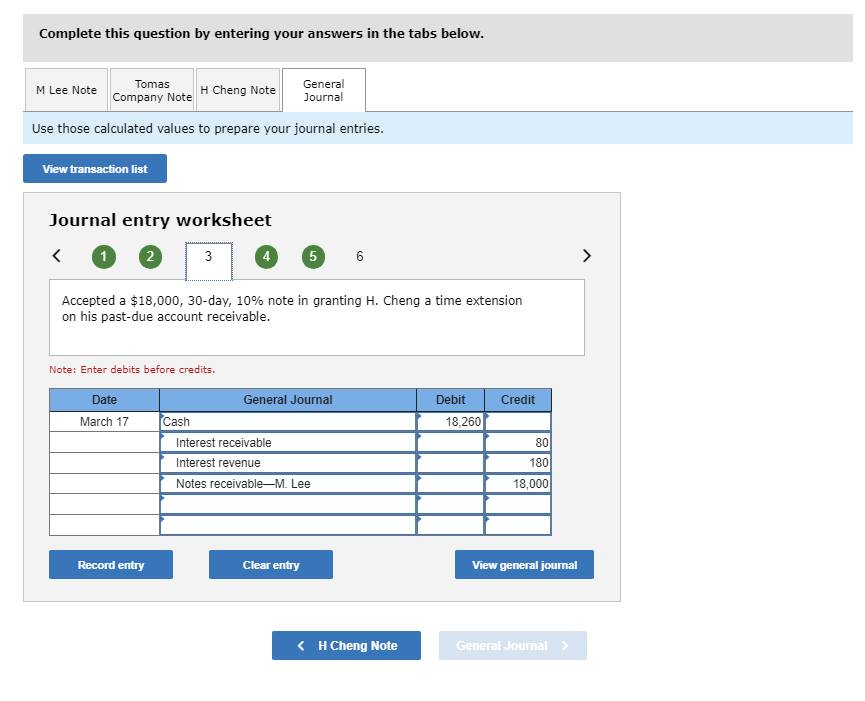Select journal entry step 6
865x701 pixels.
359,257
